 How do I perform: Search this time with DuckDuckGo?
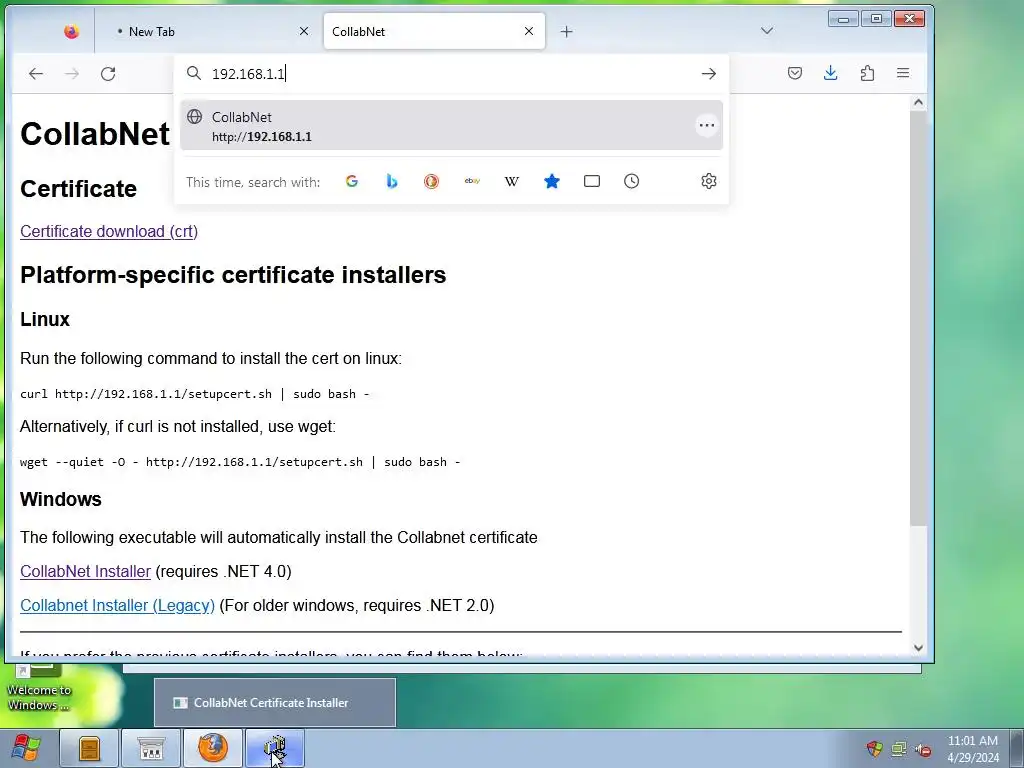[431, 182]
